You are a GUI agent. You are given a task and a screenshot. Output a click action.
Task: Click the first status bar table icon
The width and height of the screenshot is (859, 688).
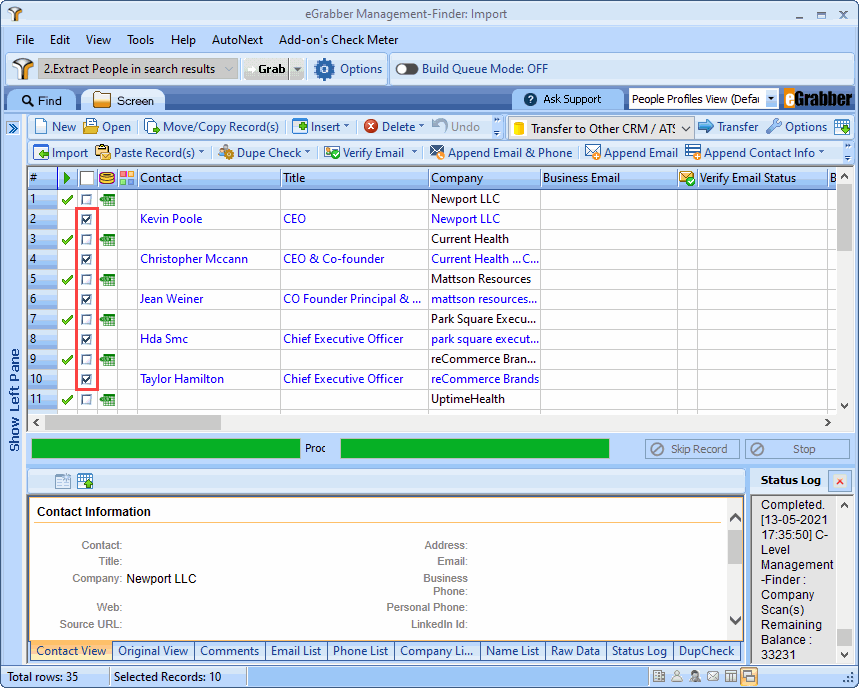(659, 676)
